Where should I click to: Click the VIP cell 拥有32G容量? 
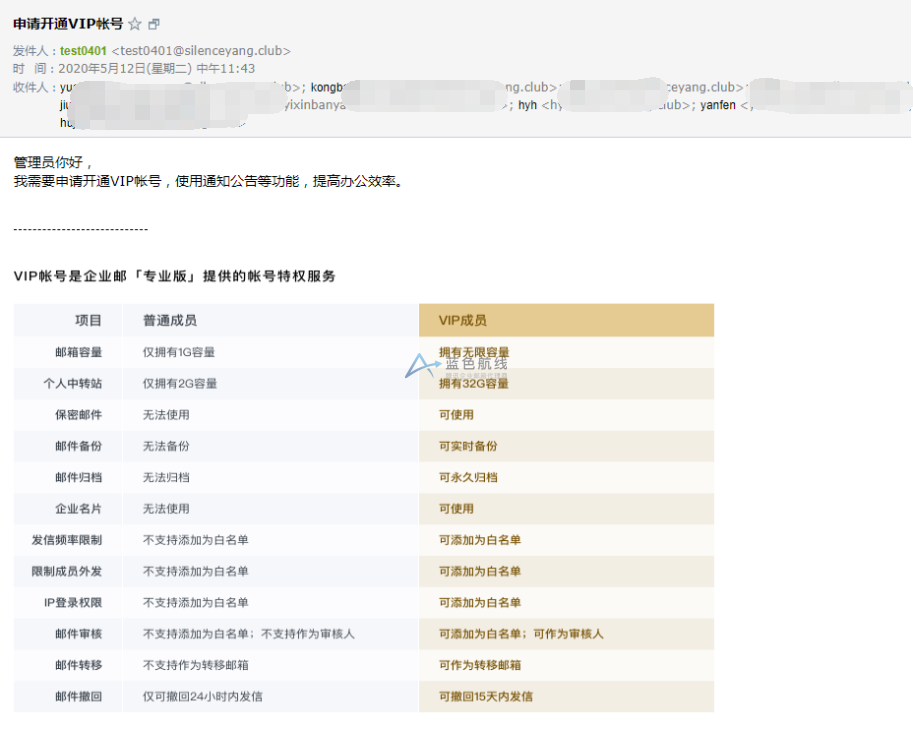(474, 384)
